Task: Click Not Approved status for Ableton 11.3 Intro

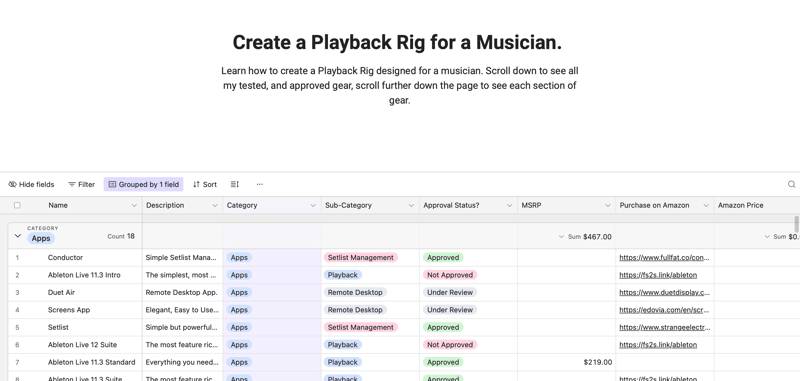Action: (x=450, y=275)
